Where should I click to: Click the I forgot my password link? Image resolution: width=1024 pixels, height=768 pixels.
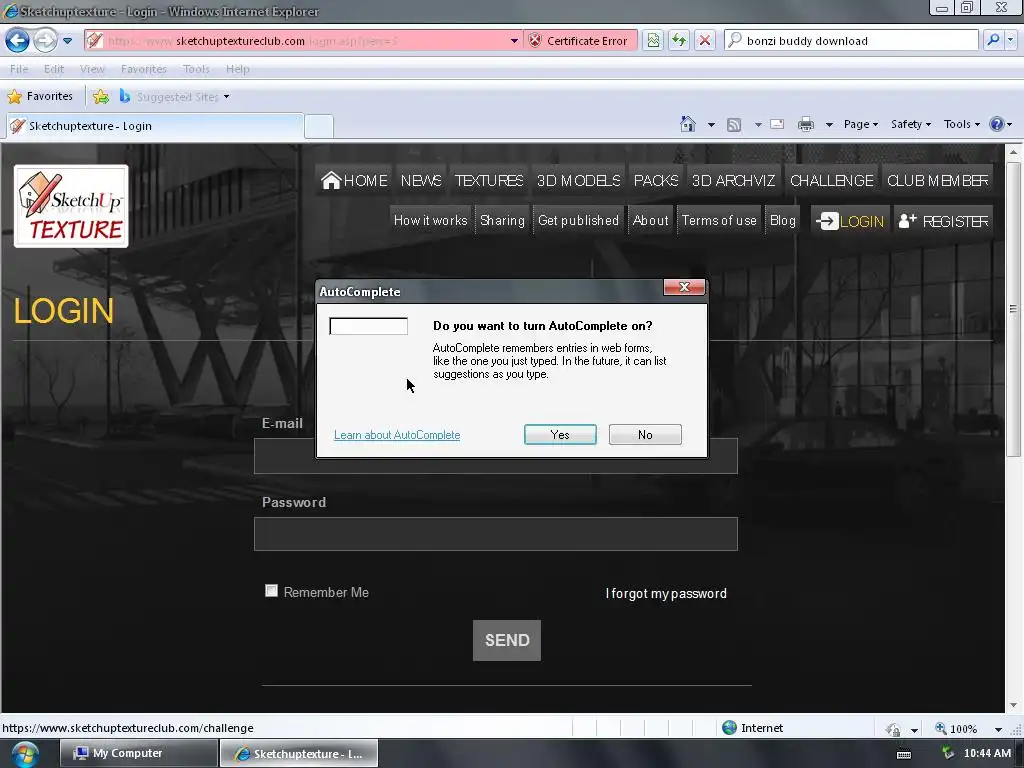coord(666,594)
